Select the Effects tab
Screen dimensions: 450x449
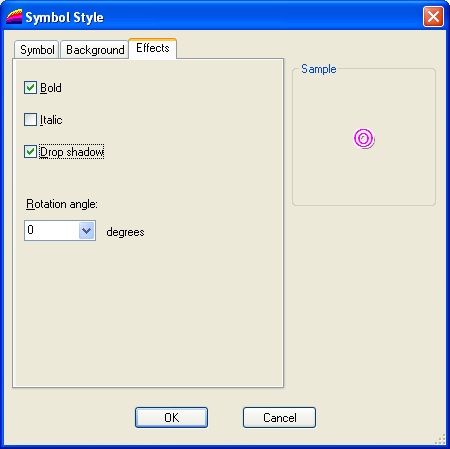[x=153, y=48]
